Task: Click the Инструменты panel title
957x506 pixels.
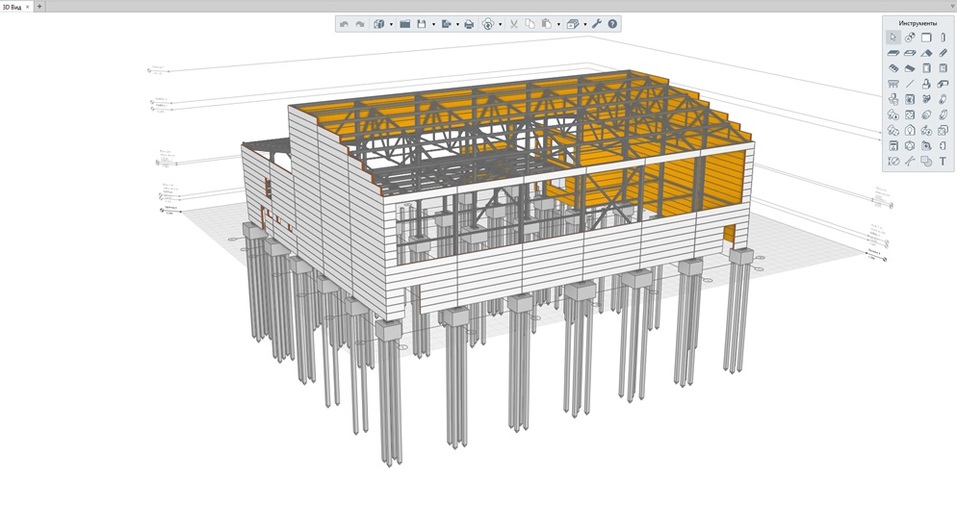Action: point(917,23)
